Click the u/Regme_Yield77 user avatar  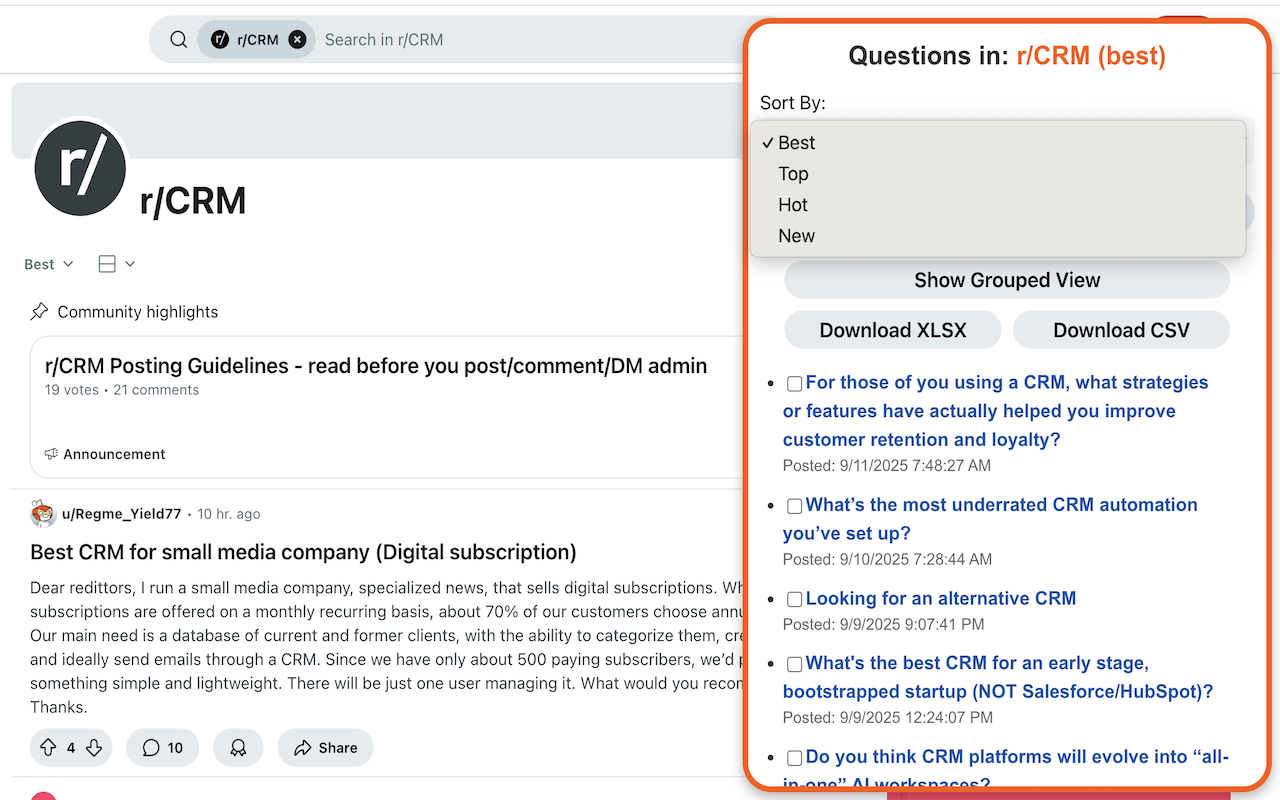pyautogui.click(x=43, y=514)
